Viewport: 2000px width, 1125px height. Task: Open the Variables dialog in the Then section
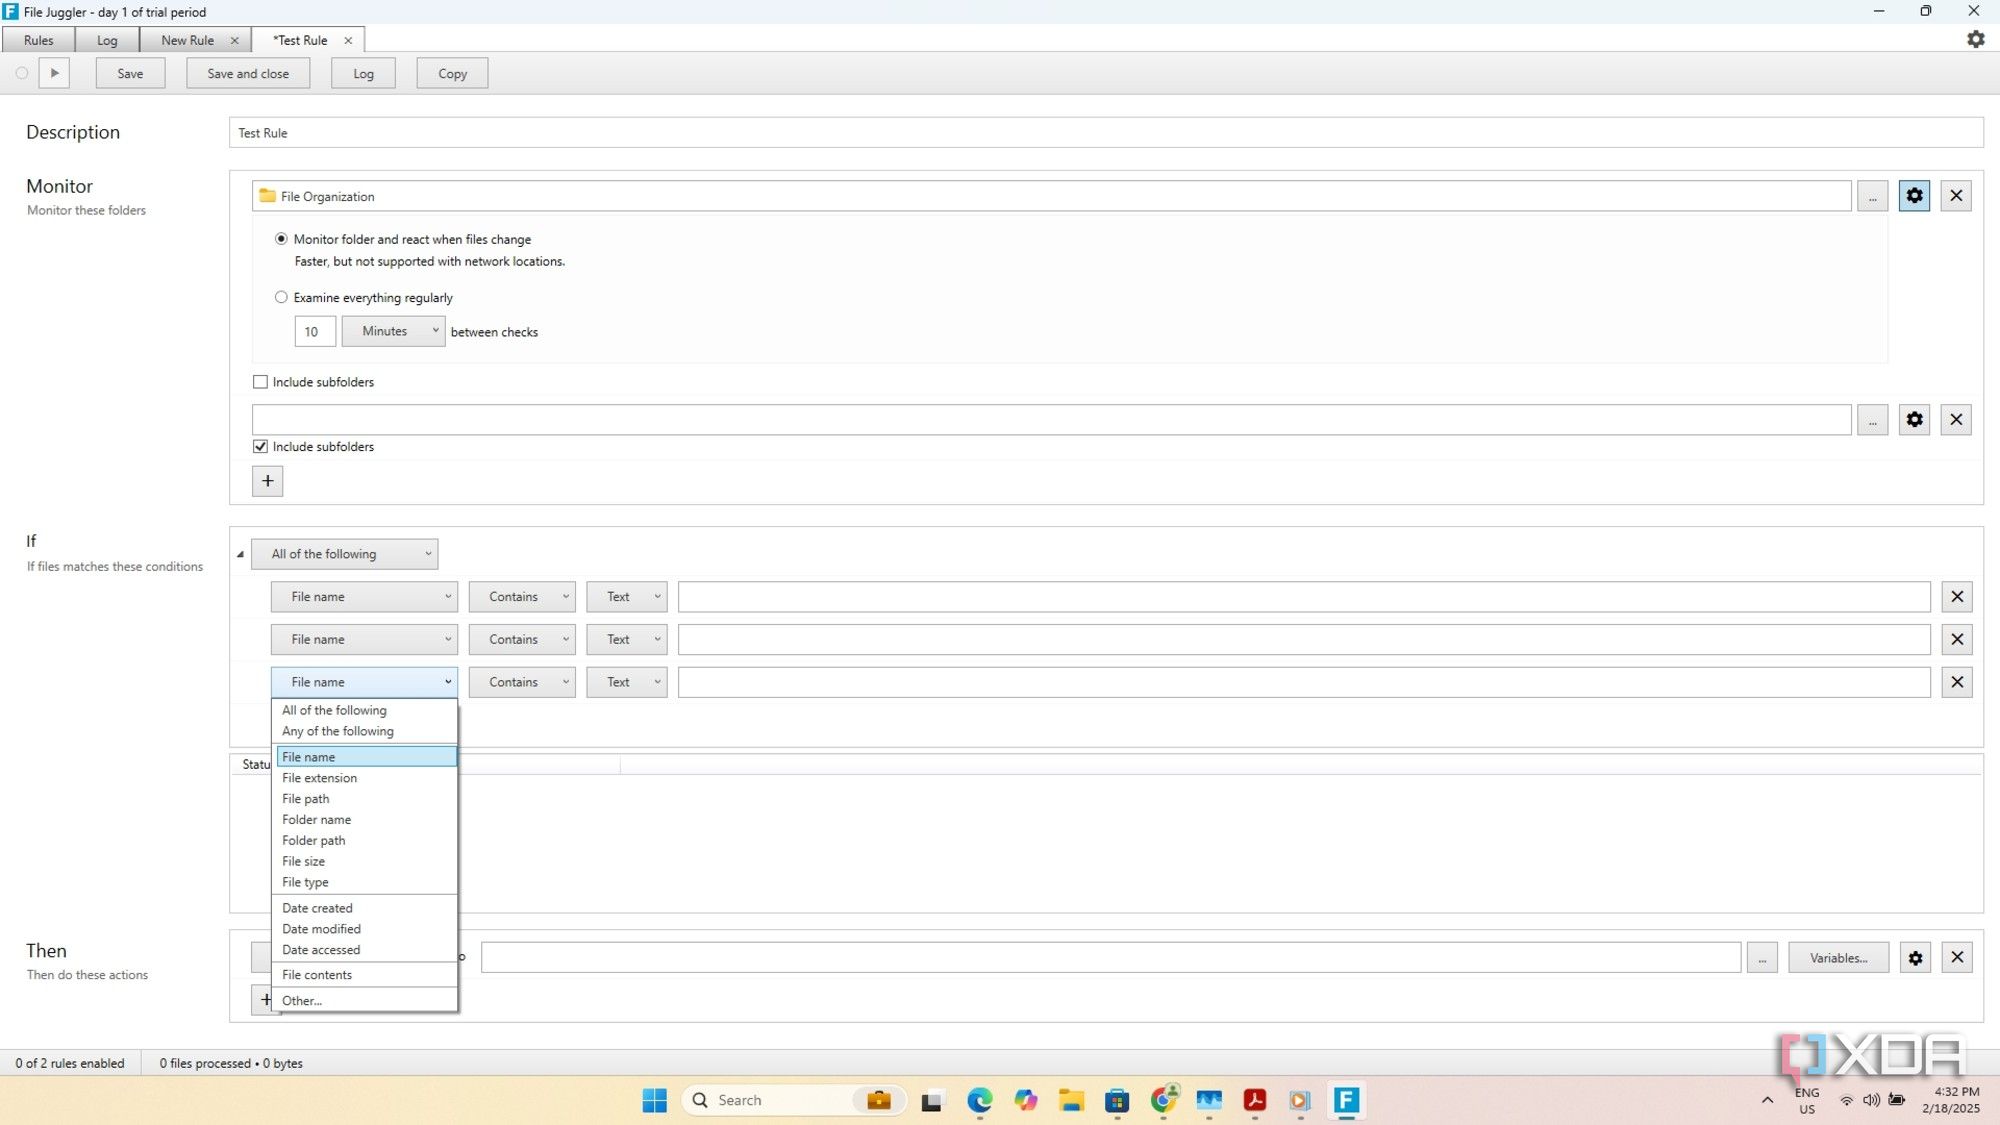[1838, 957]
